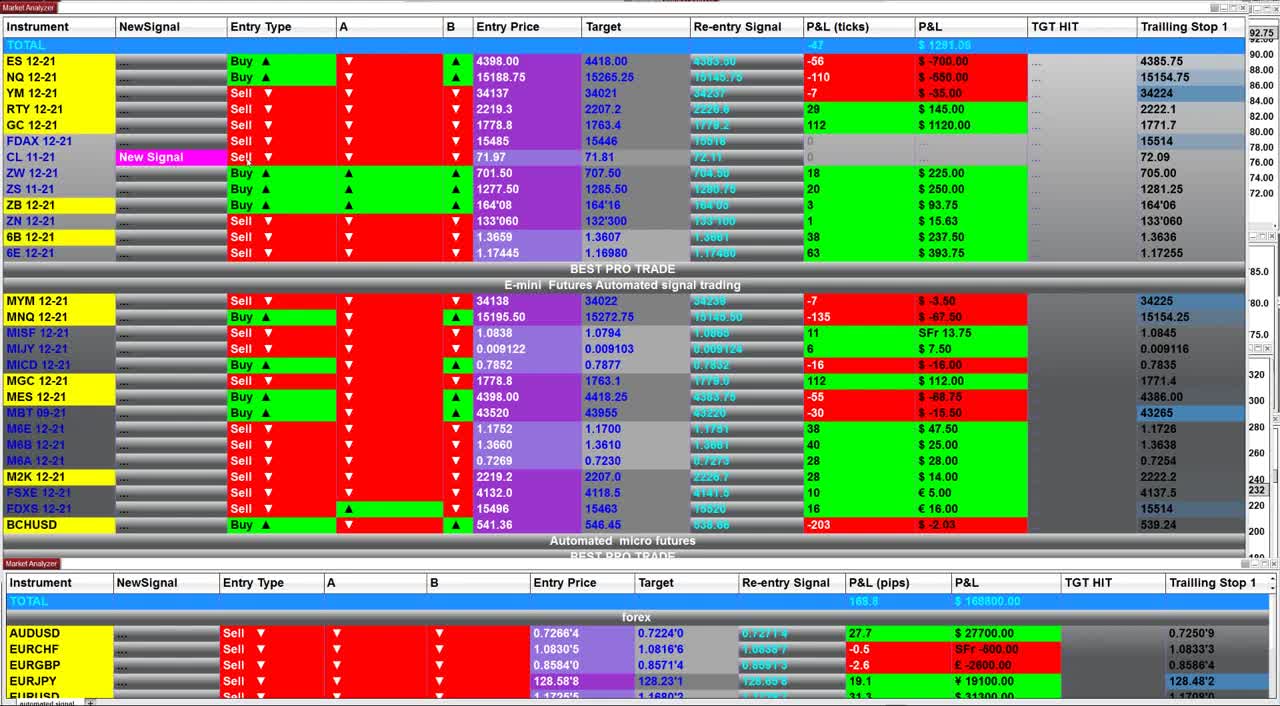Select the ZB 12-21 instrument cell
The height and width of the screenshot is (706, 1280).
tap(60, 205)
